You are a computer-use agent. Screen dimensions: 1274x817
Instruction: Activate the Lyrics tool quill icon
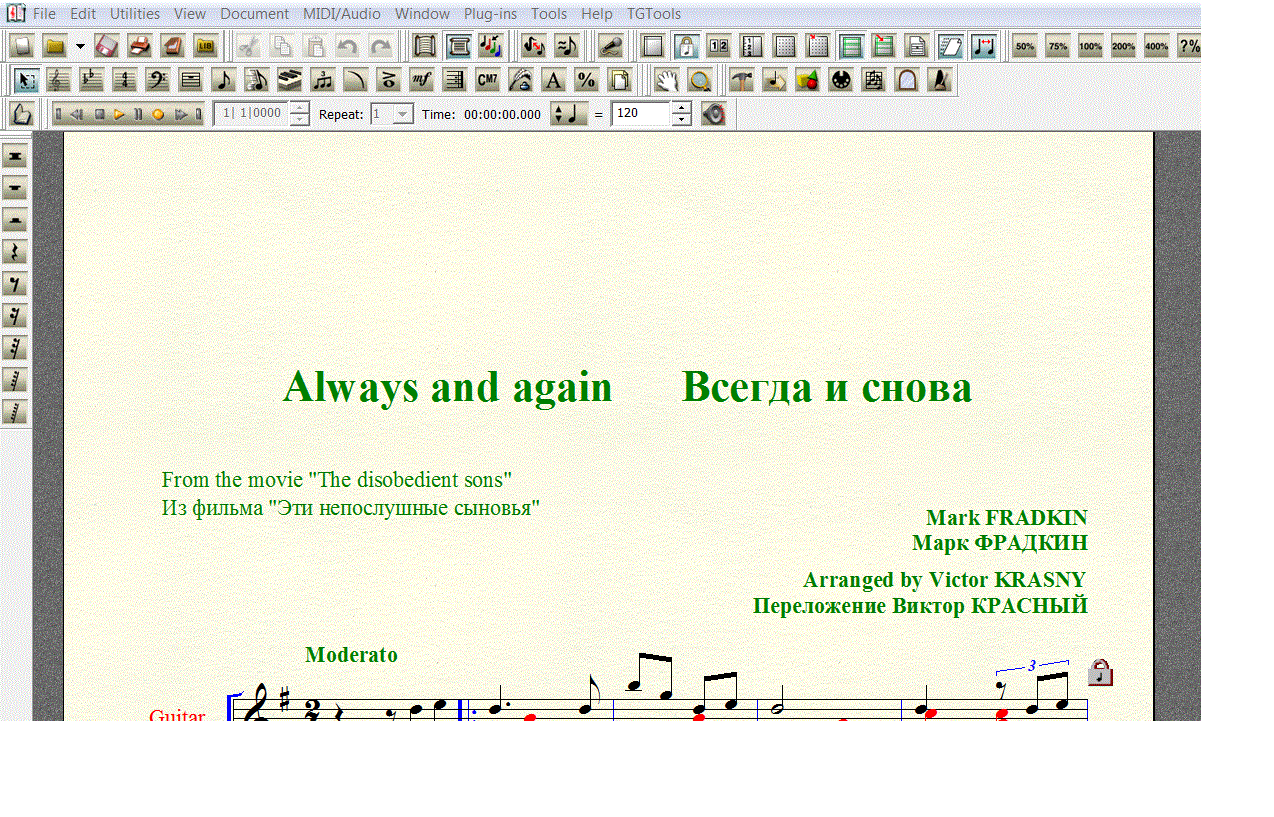tap(520, 80)
